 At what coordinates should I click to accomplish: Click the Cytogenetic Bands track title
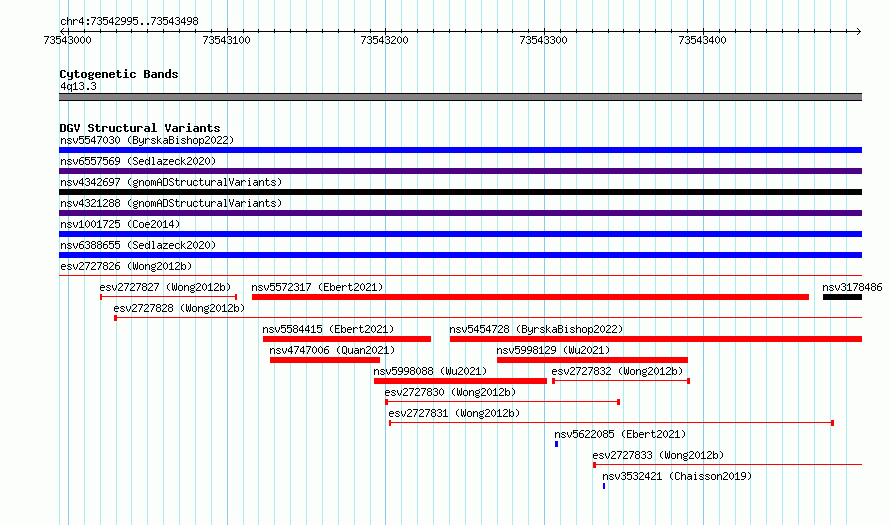tap(119, 74)
